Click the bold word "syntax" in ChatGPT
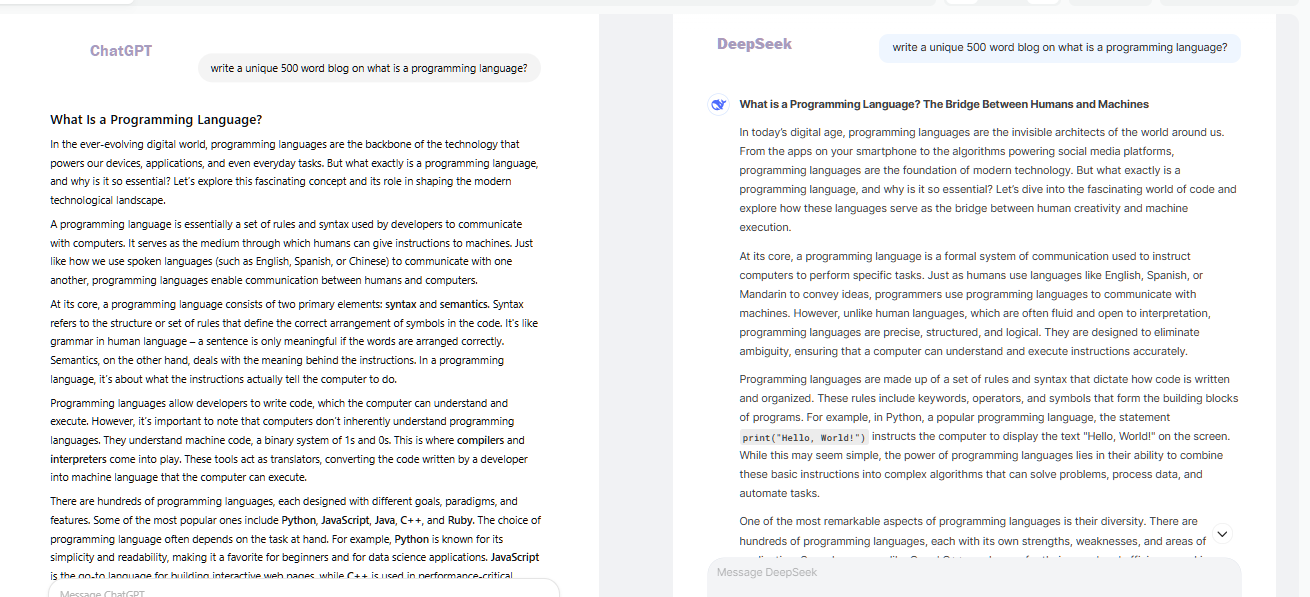 (x=400, y=304)
